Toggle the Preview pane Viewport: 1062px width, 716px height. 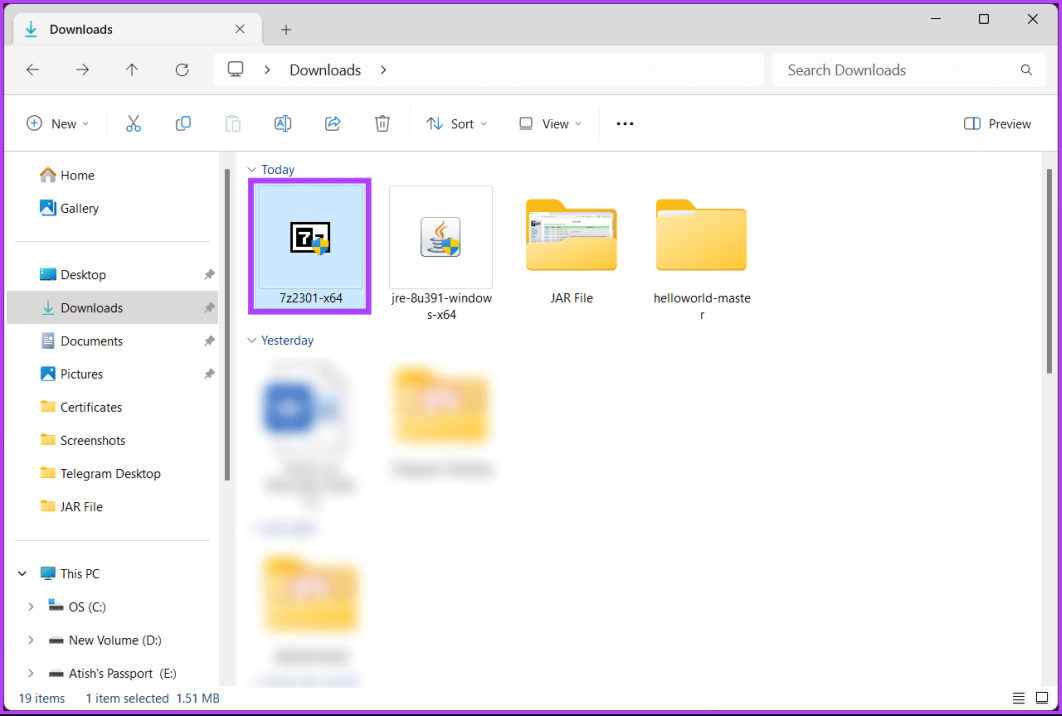(x=997, y=123)
